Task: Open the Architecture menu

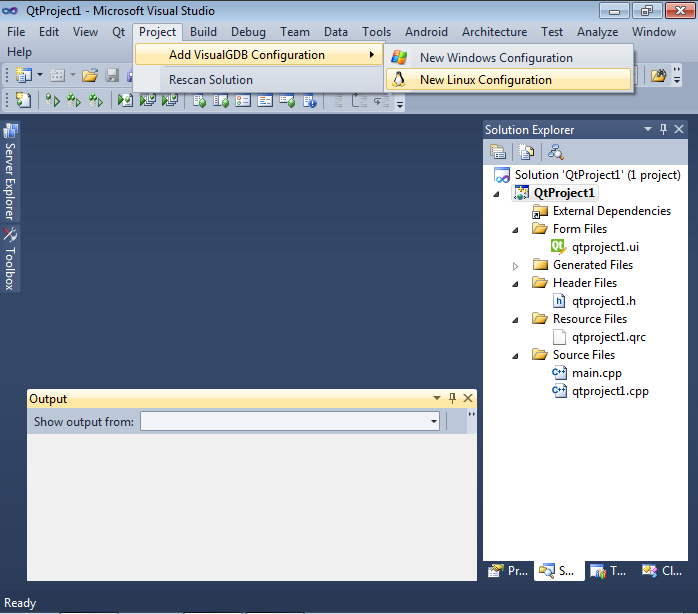Action: (x=494, y=32)
